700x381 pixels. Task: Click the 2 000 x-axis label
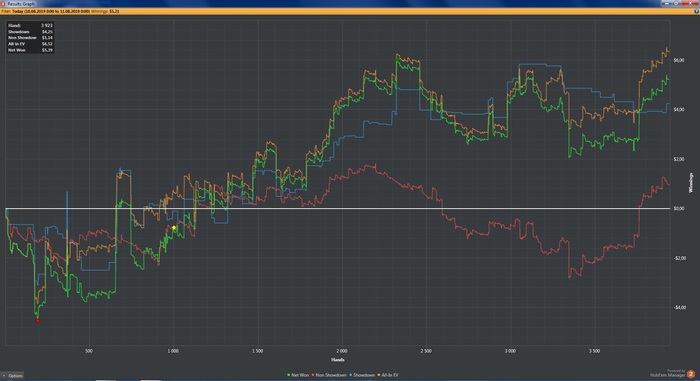[342, 351]
